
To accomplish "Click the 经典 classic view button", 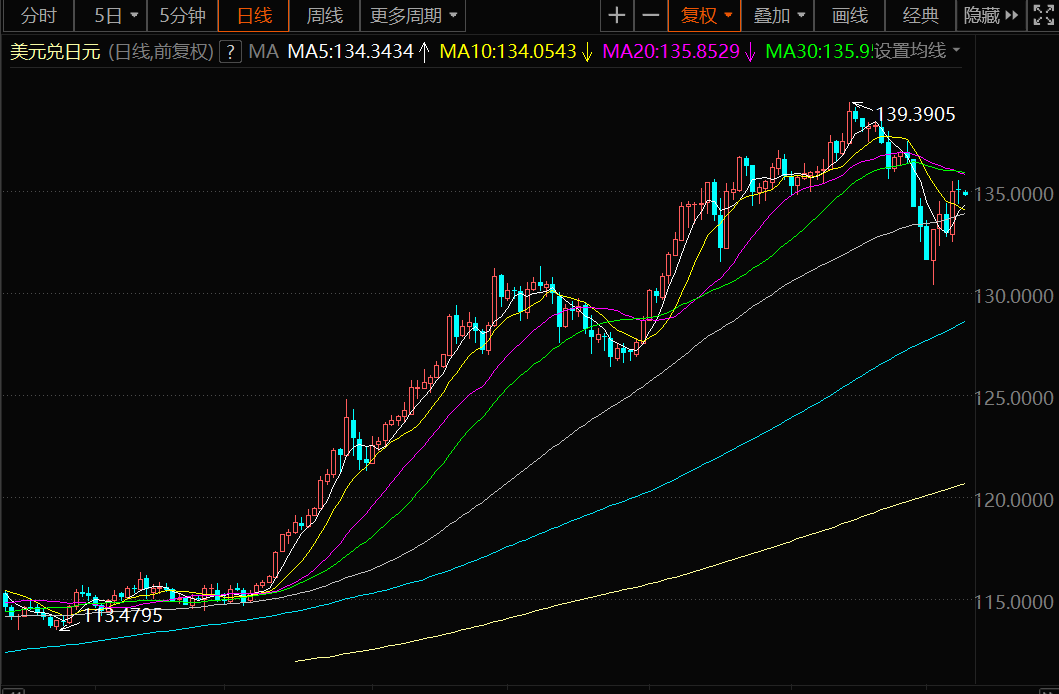I will tap(920, 16).
